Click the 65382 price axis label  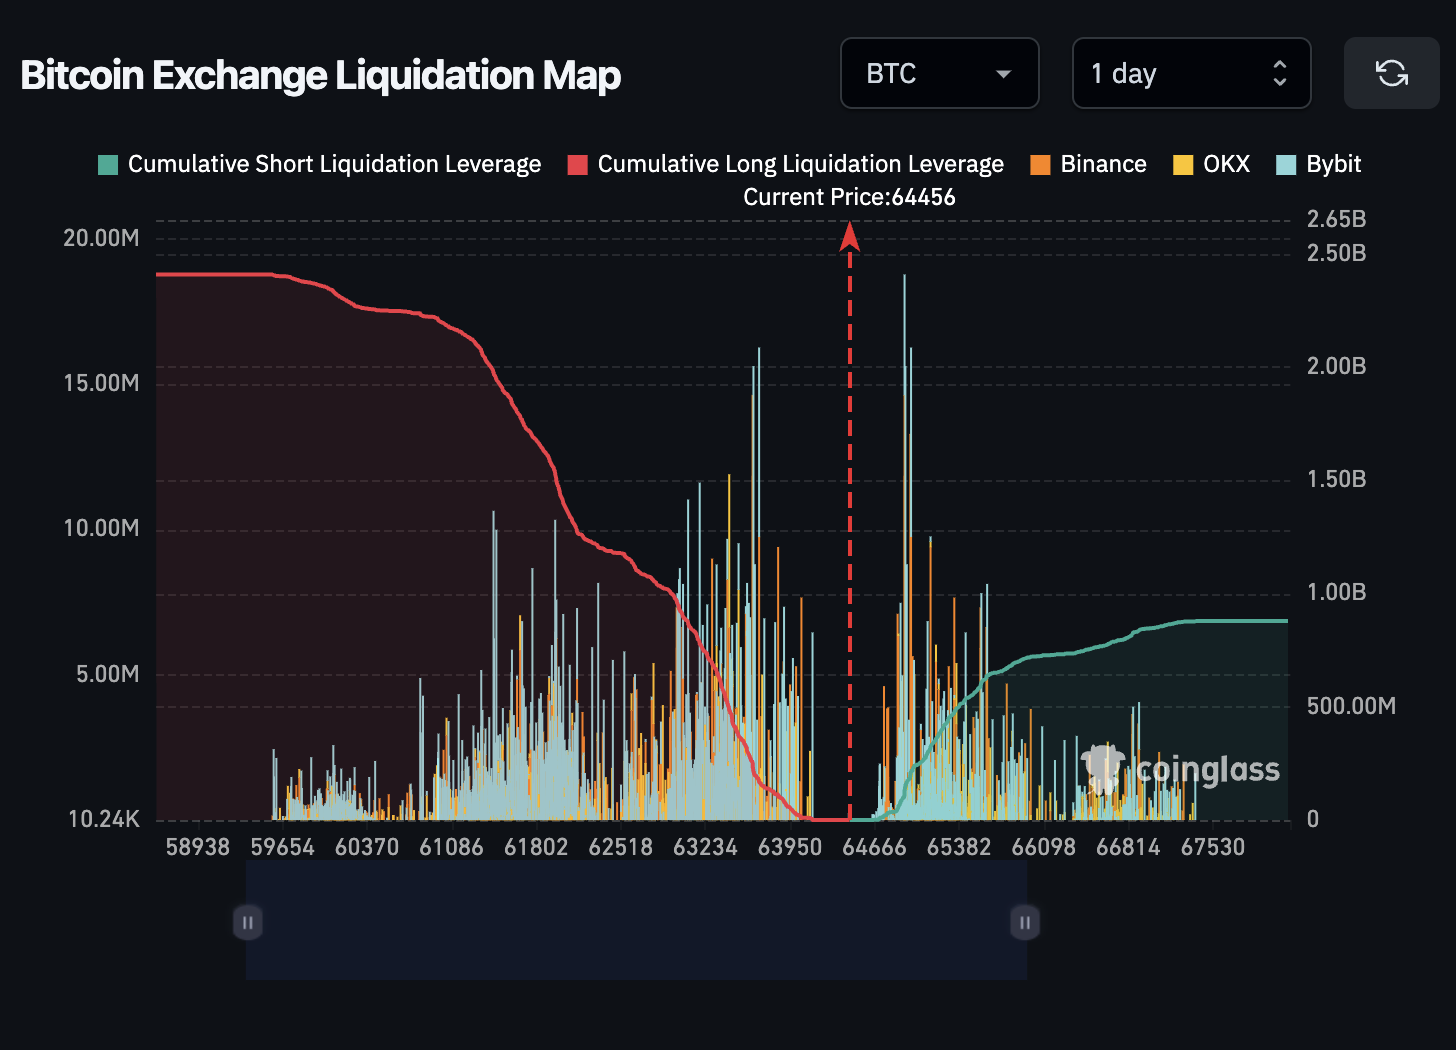959,847
